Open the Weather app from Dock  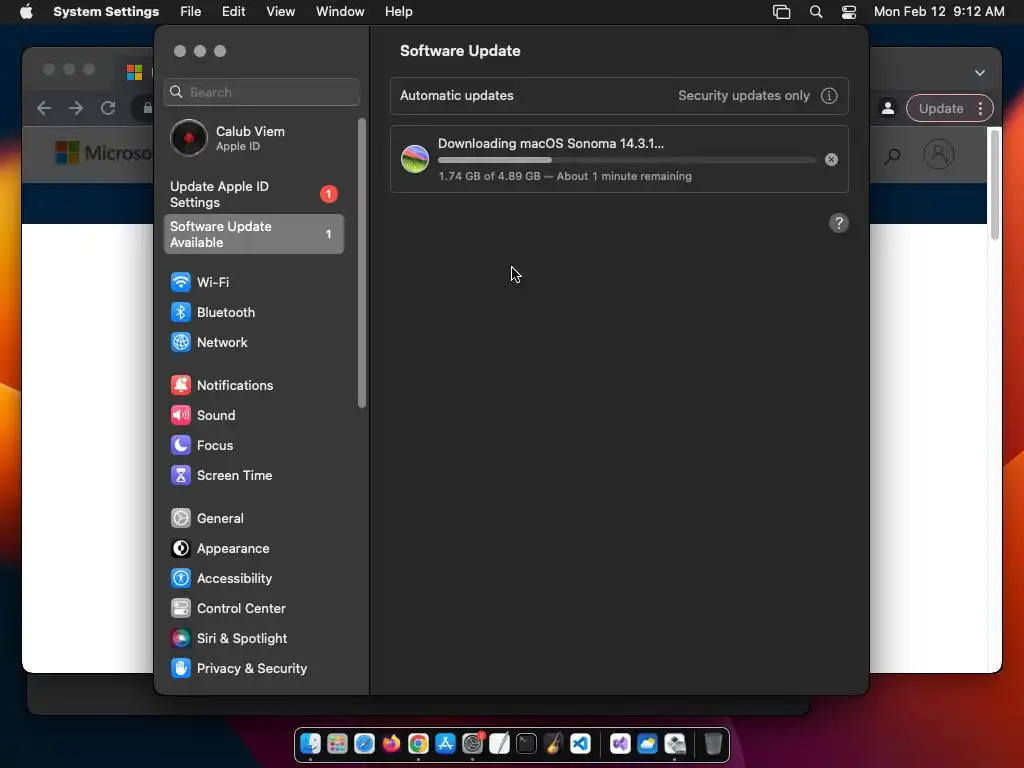(647, 744)
